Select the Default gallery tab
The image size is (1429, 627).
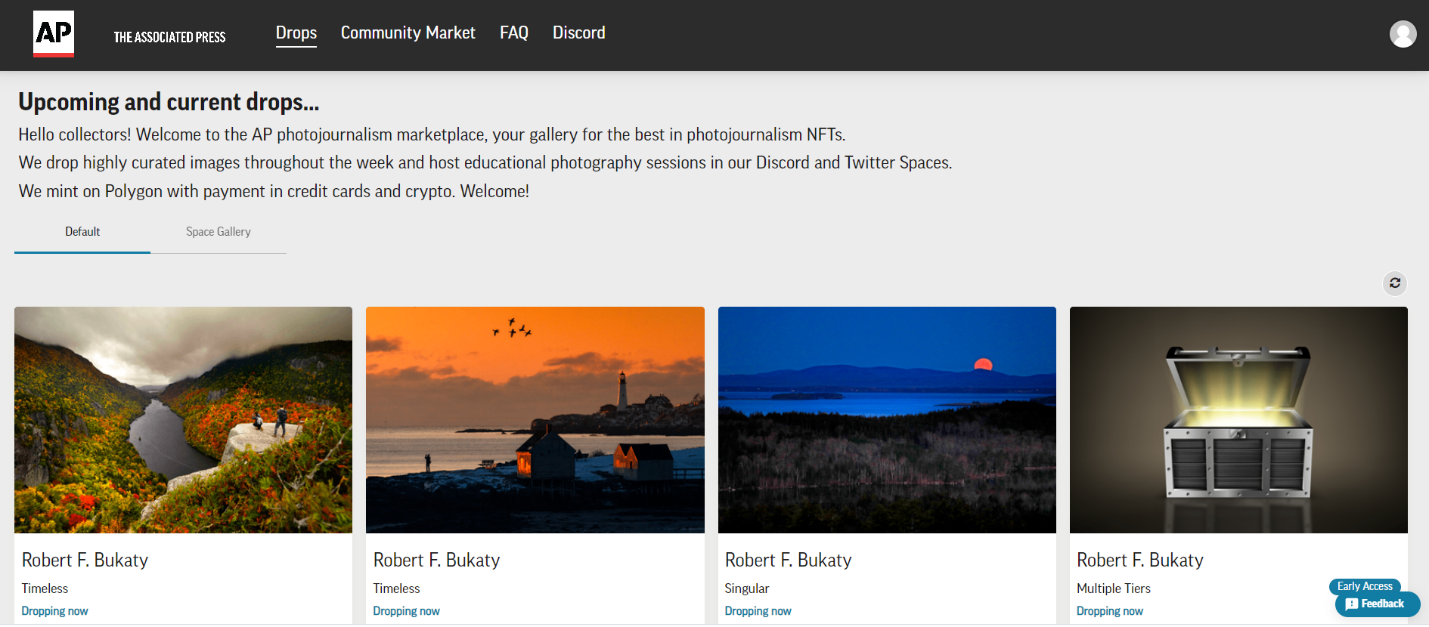83,232
